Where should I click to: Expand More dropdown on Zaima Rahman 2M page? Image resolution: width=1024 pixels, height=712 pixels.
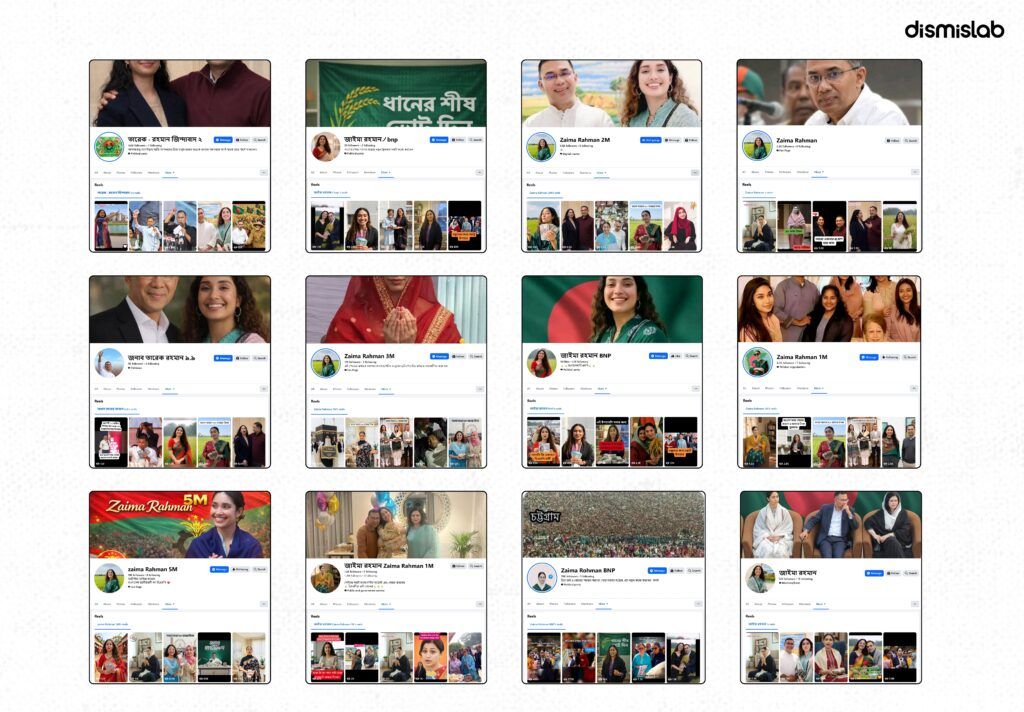601,172
